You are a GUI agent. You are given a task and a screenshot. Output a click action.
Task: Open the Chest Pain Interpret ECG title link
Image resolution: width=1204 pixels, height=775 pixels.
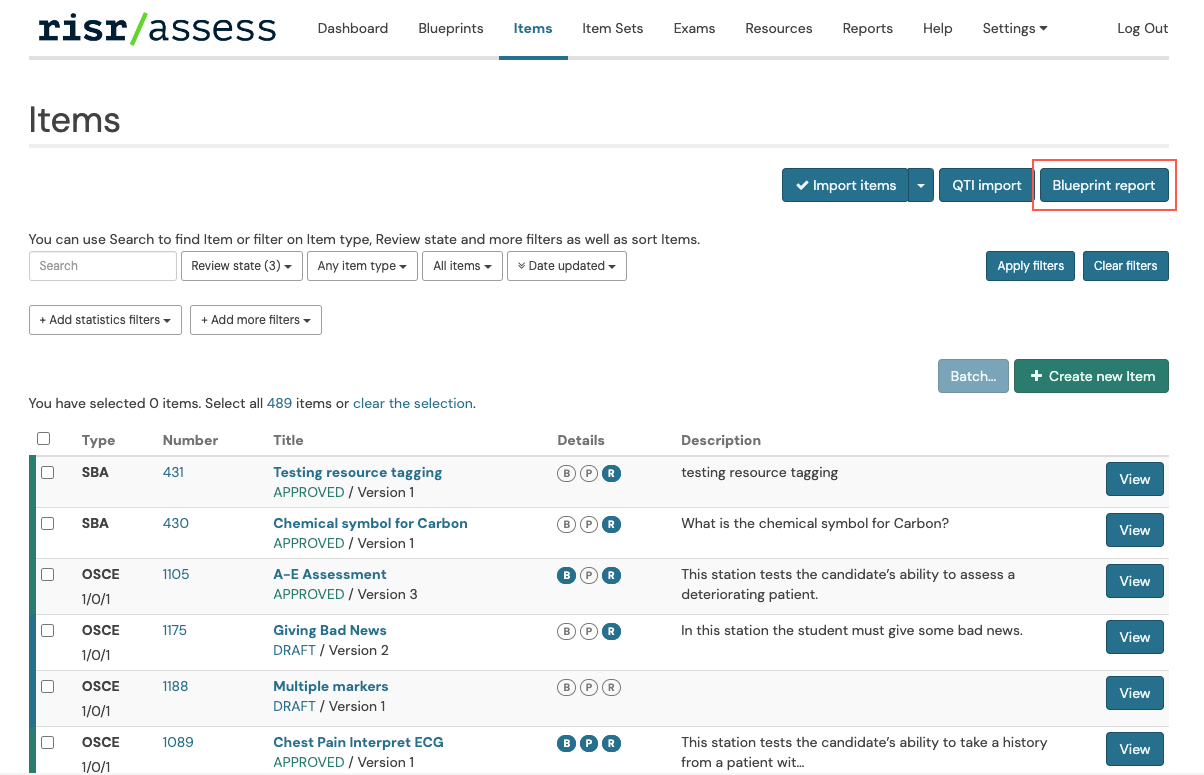(358, 743)
